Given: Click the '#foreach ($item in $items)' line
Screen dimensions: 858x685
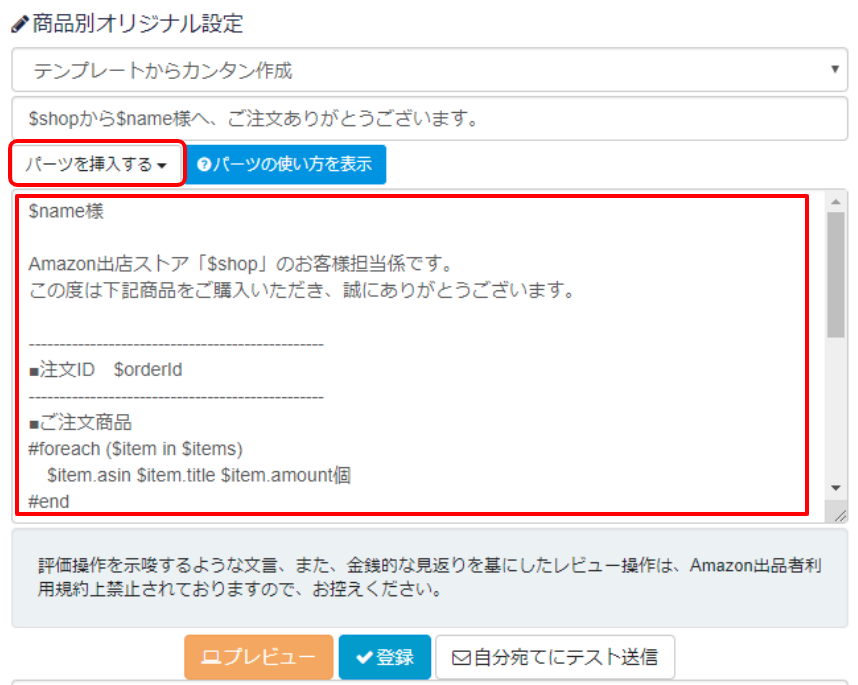Looking at the screenshot, I should click(x=136, y=449).
